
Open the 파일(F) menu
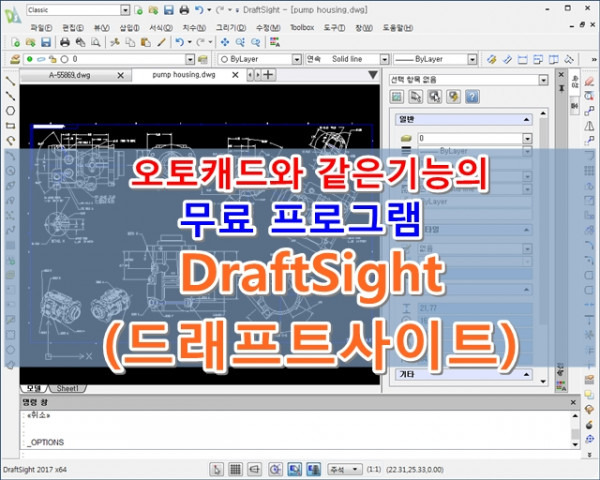point(41,28)
